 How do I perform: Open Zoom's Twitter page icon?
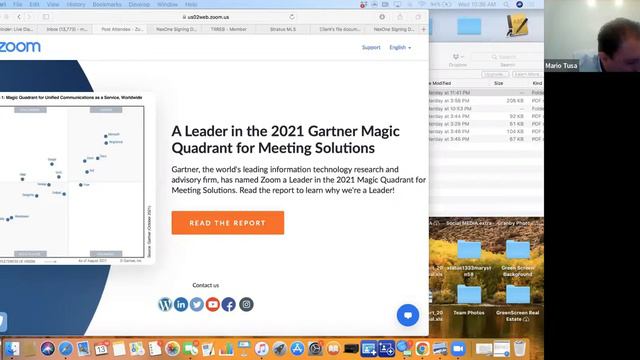click(x=197, y=304)
